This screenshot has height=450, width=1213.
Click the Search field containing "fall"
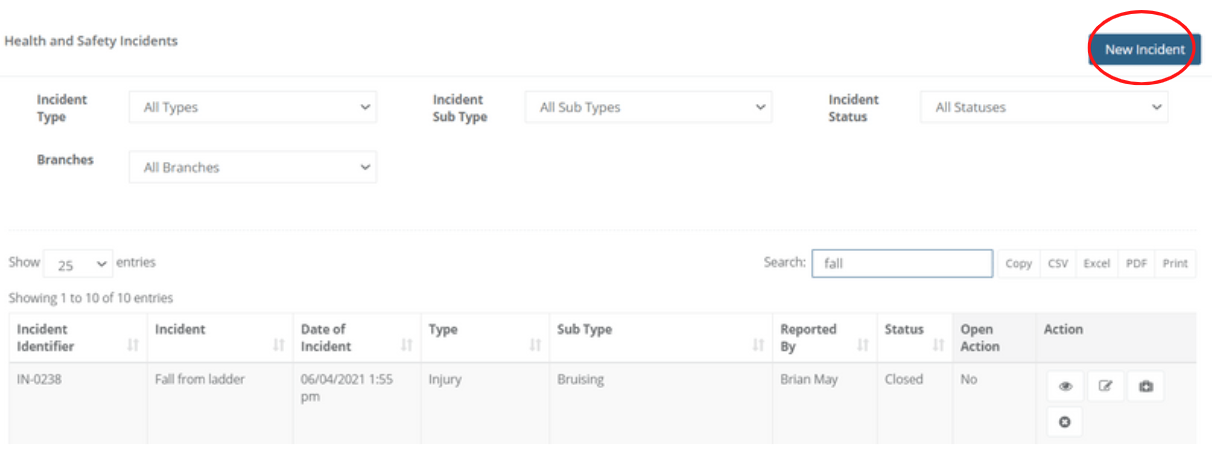901,263
